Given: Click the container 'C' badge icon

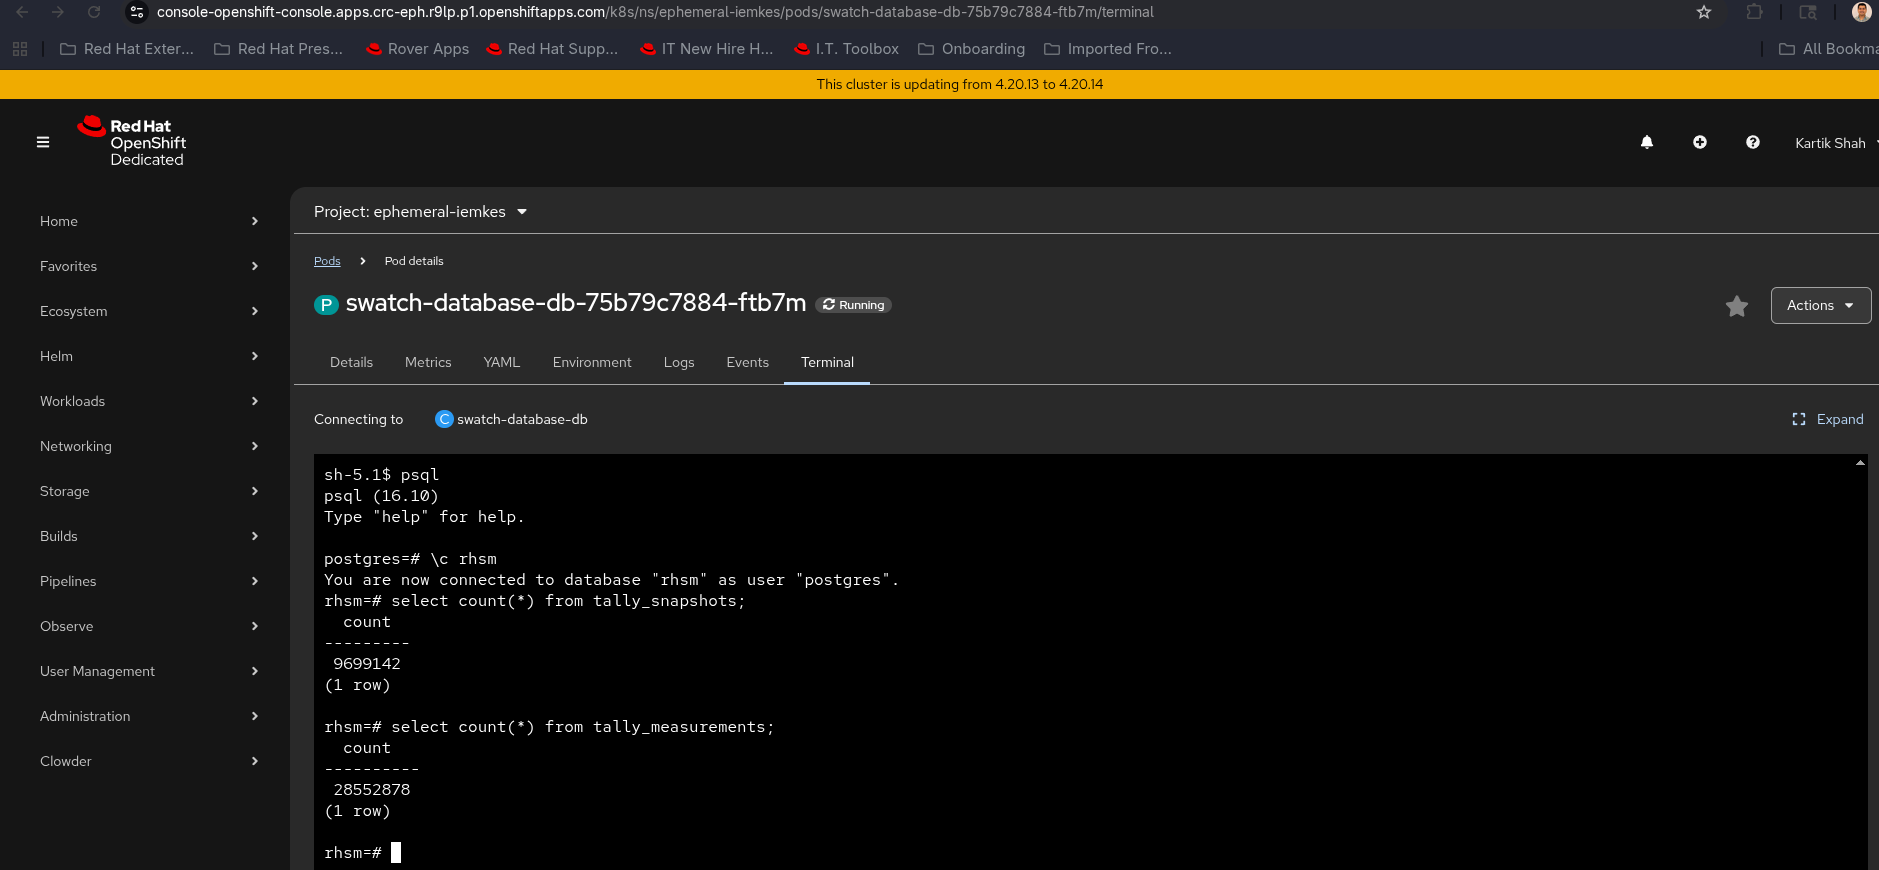Looking at the screenshot, I should coord(444,419).
